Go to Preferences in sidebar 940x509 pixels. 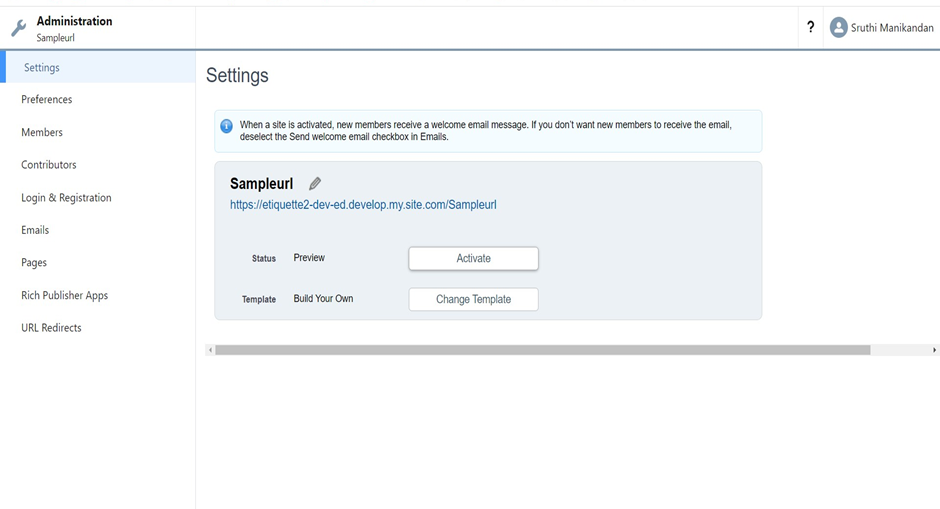[47, 100]
